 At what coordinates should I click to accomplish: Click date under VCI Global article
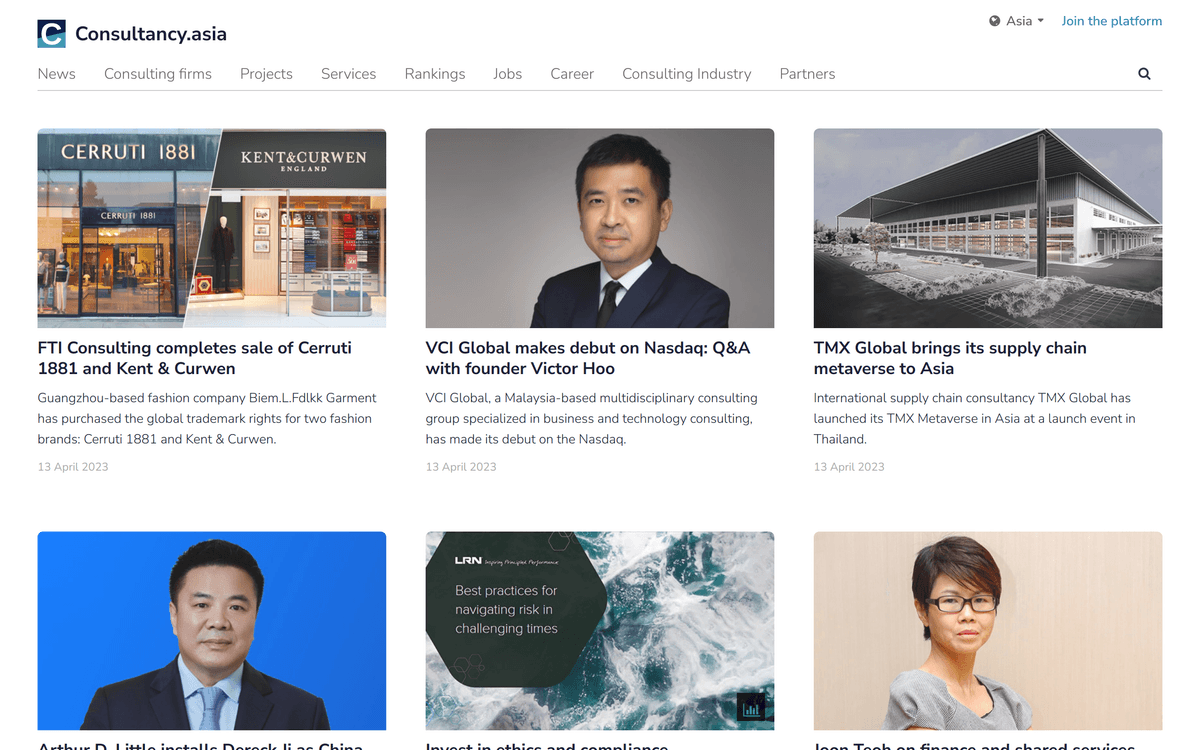click(461, 467)
